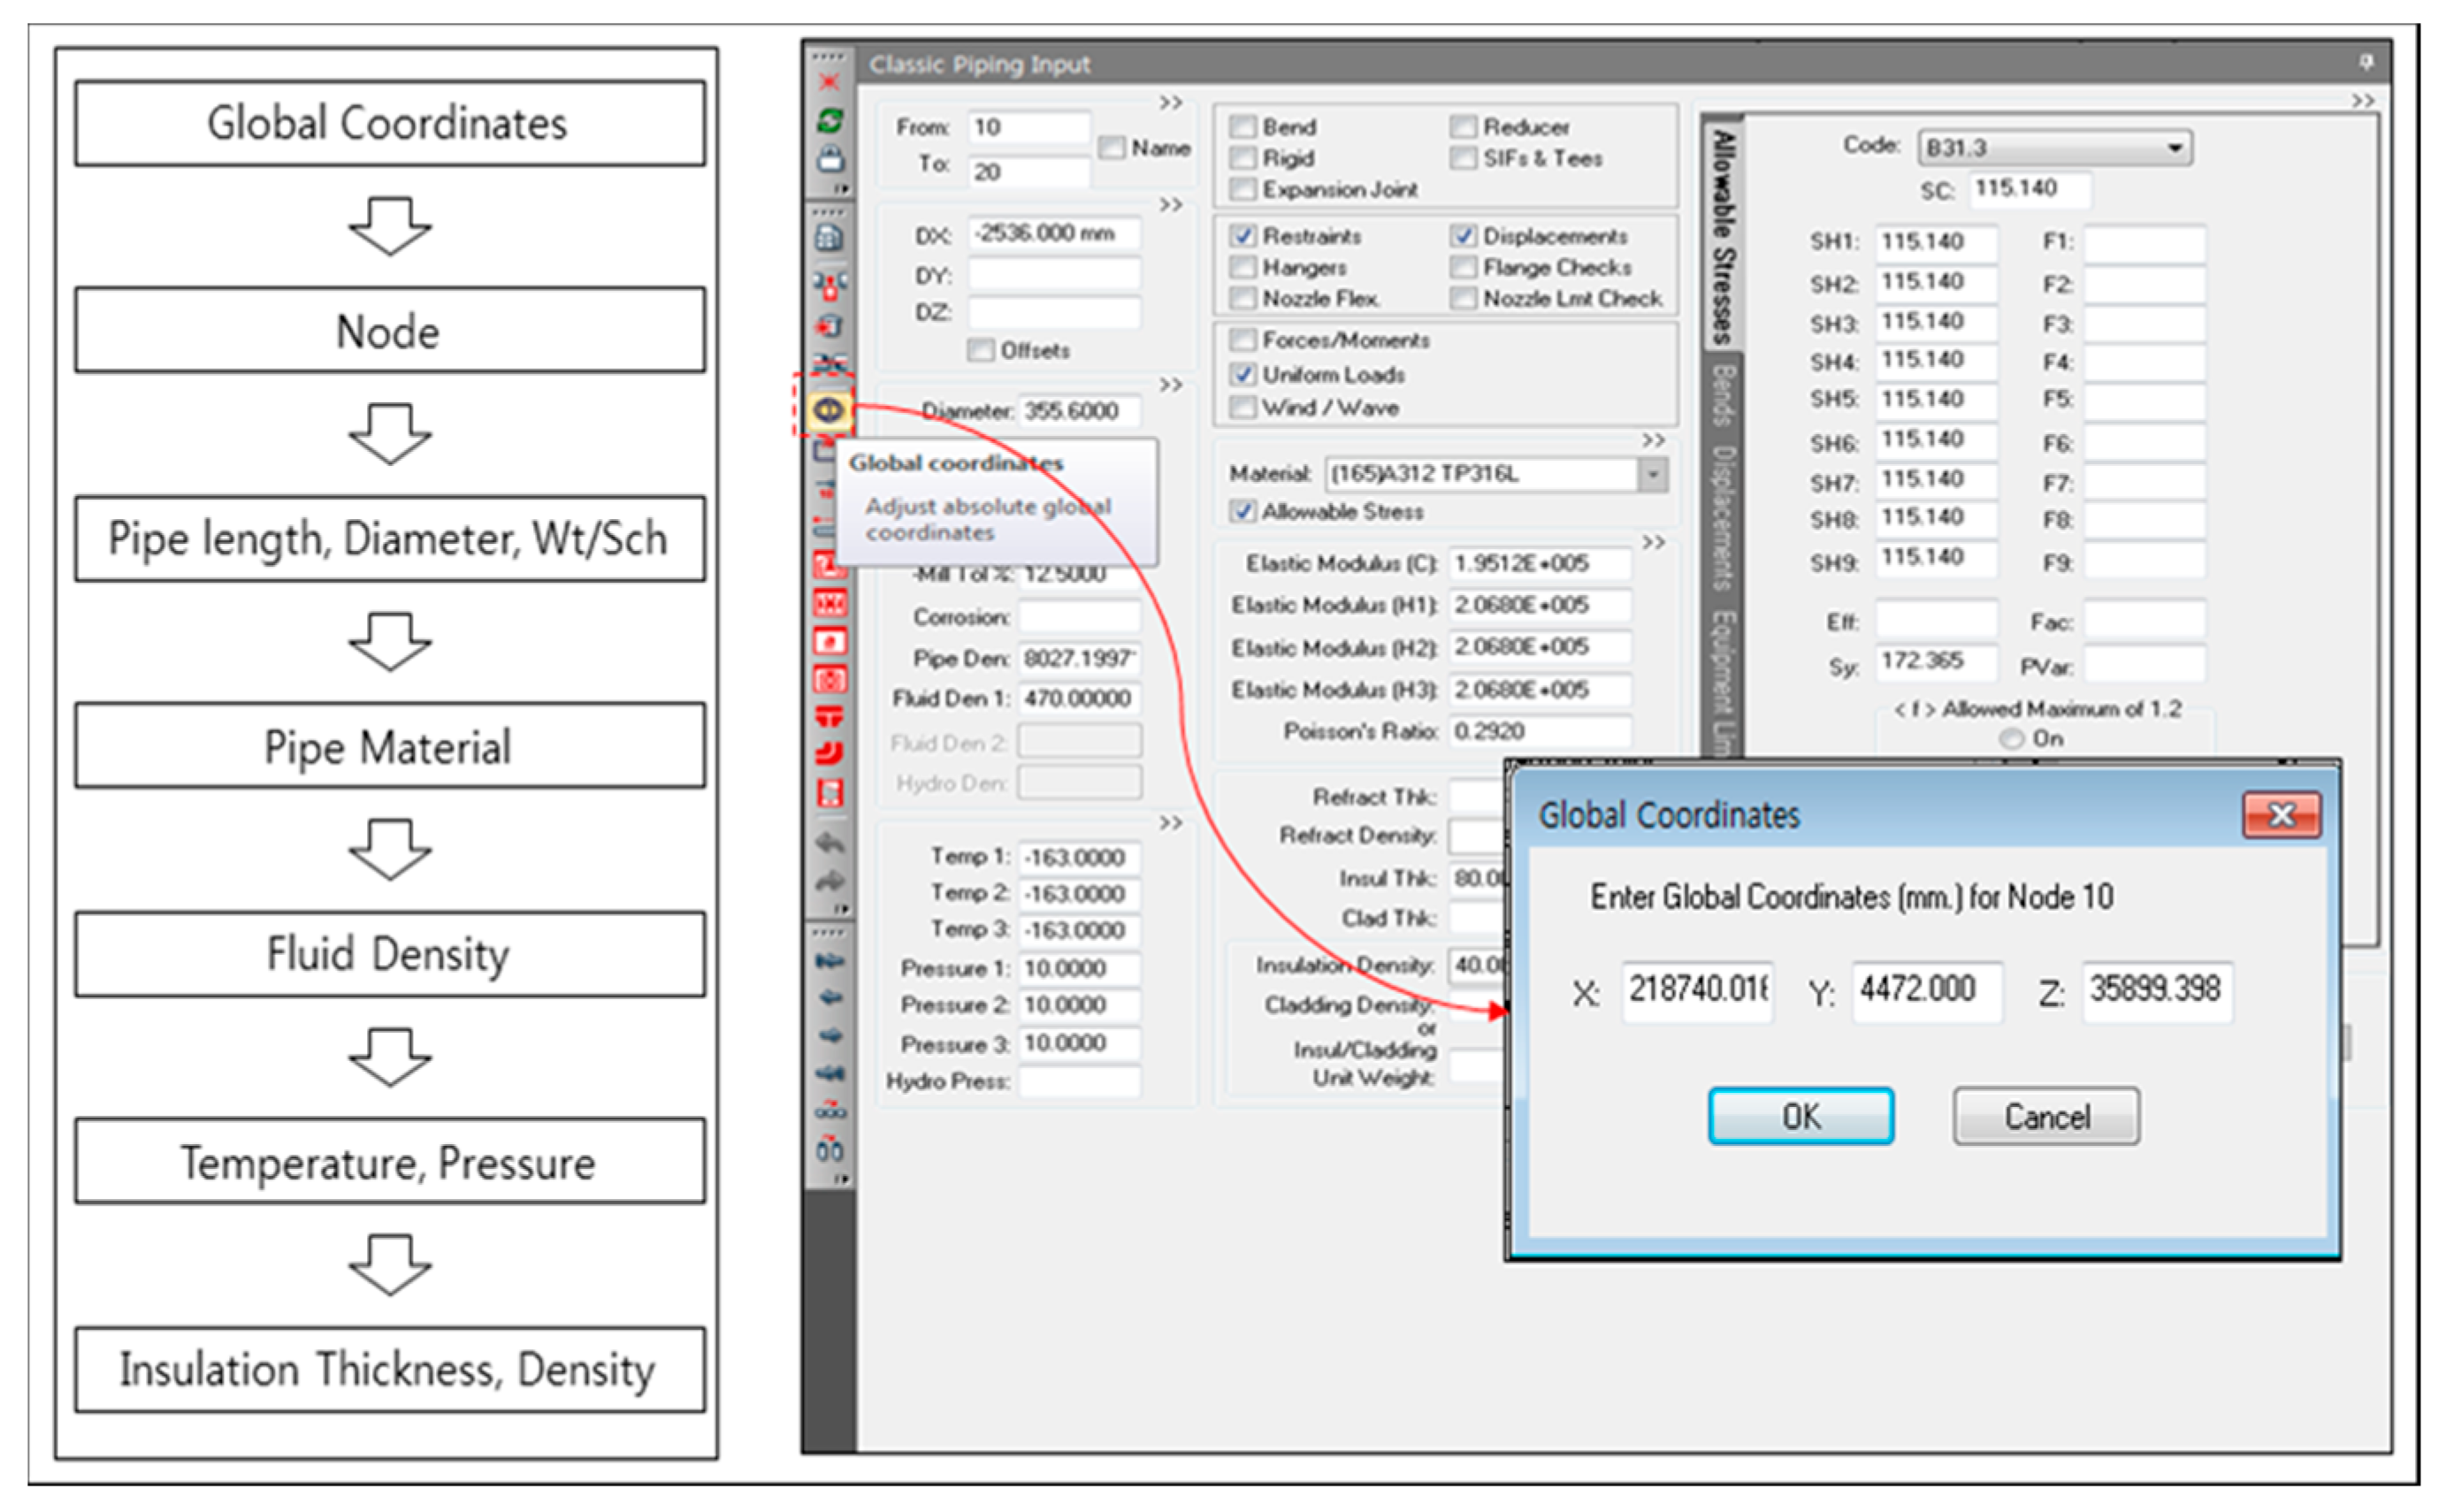Click the grey undo arrow icon
Screen dimensions: 2454x1512
click(830, 842)
